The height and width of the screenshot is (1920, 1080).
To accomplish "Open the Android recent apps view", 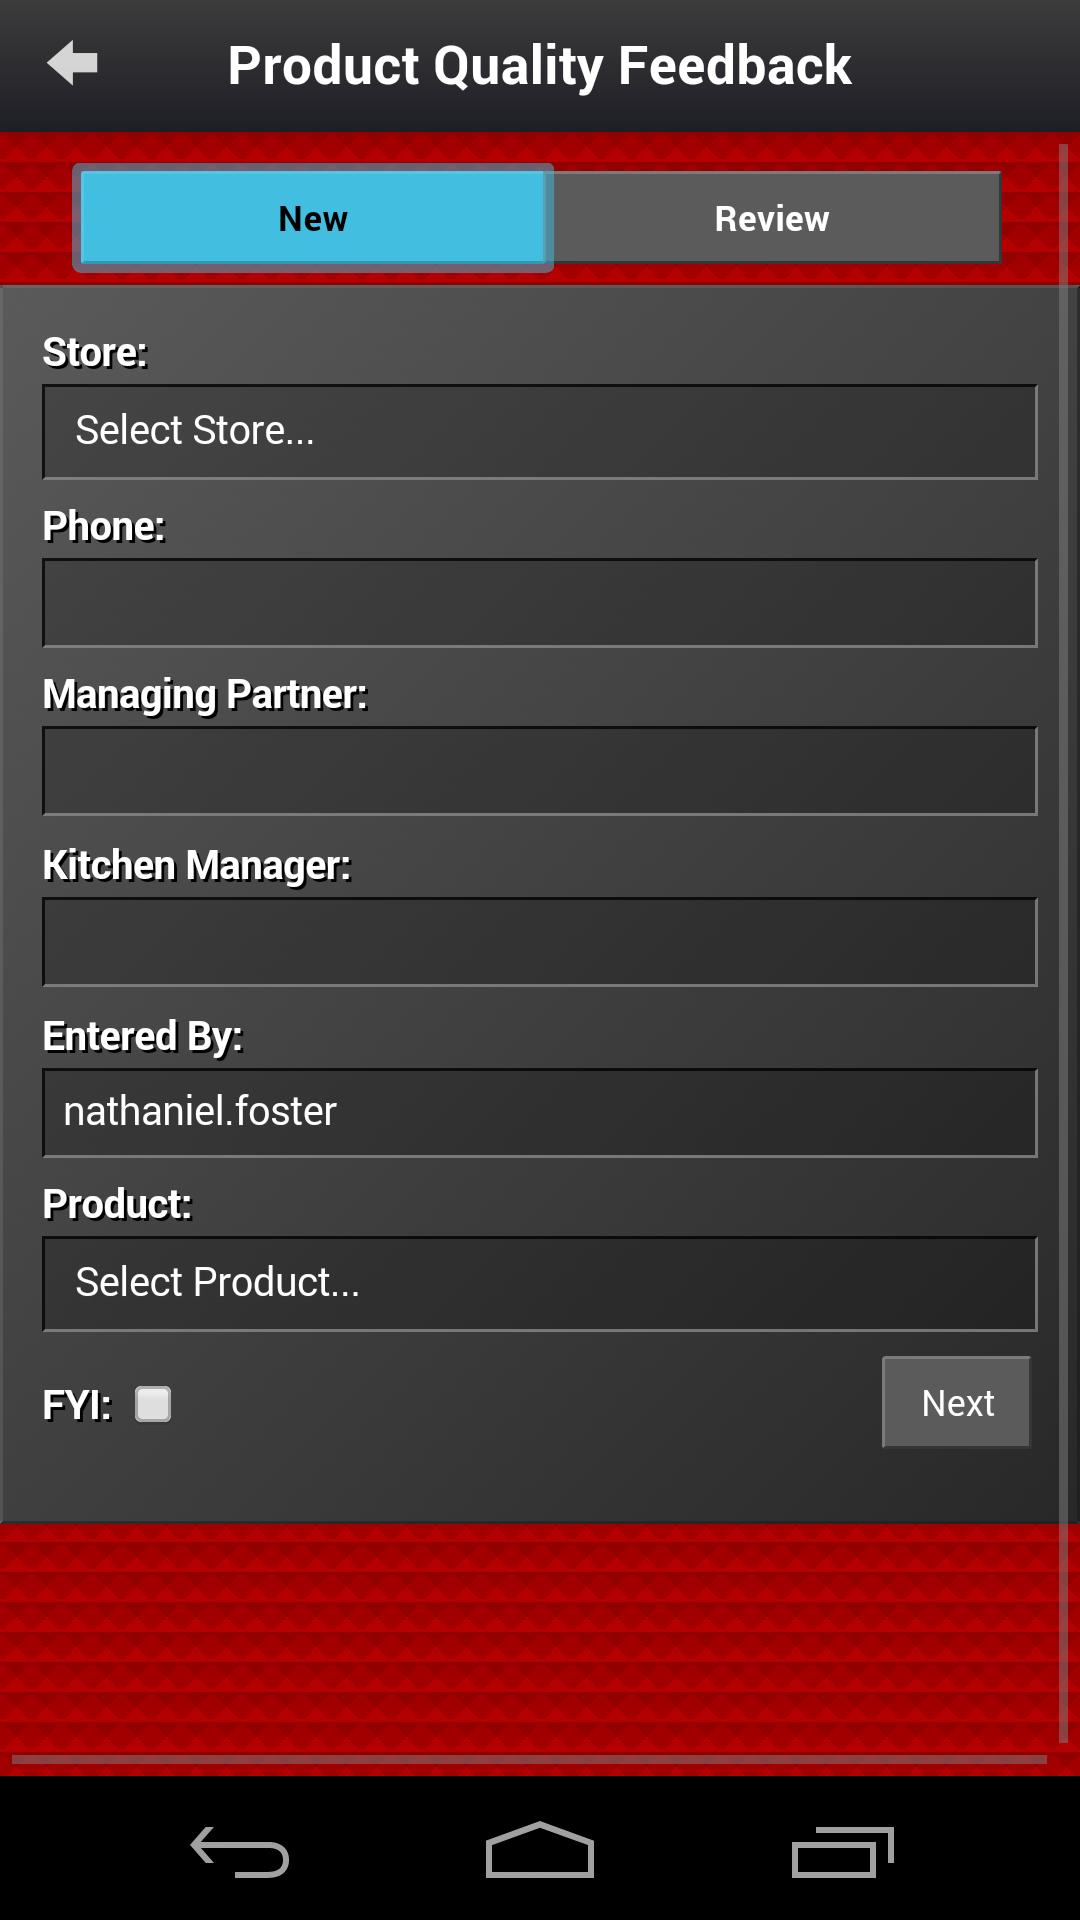I will (841, 1851).
